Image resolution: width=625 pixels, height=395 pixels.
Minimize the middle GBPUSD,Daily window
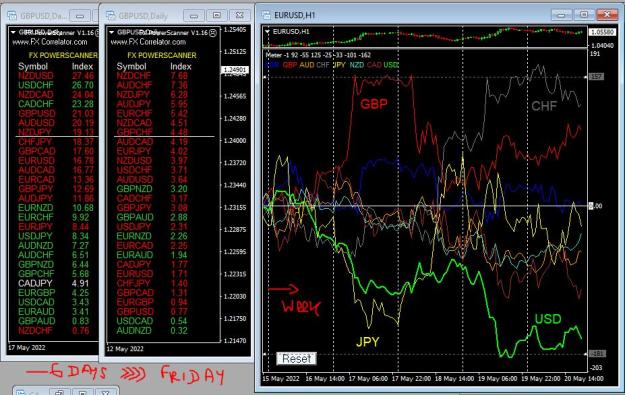194,16
